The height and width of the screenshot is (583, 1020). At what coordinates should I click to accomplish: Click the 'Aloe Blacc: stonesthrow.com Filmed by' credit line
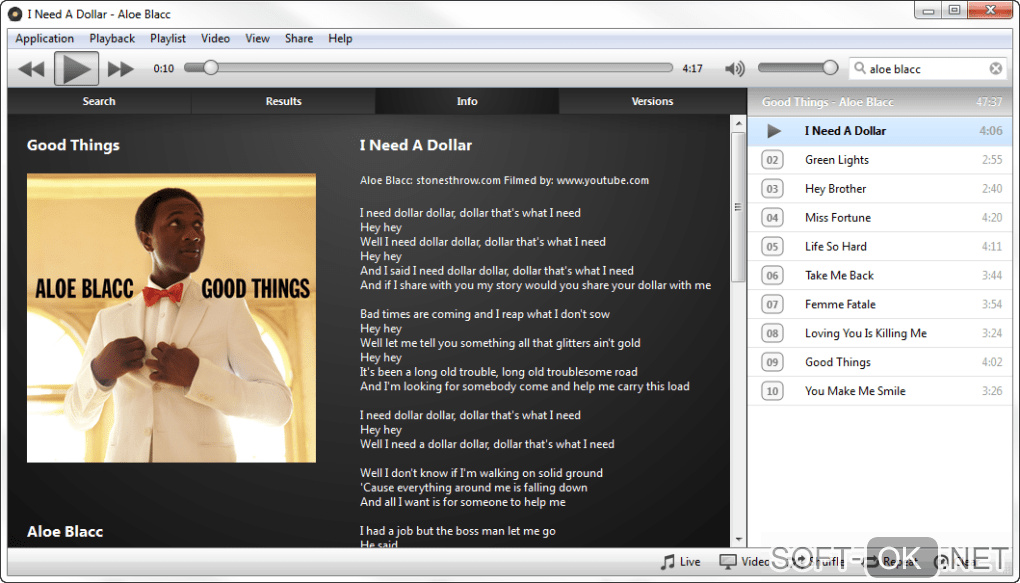point(504,181)
